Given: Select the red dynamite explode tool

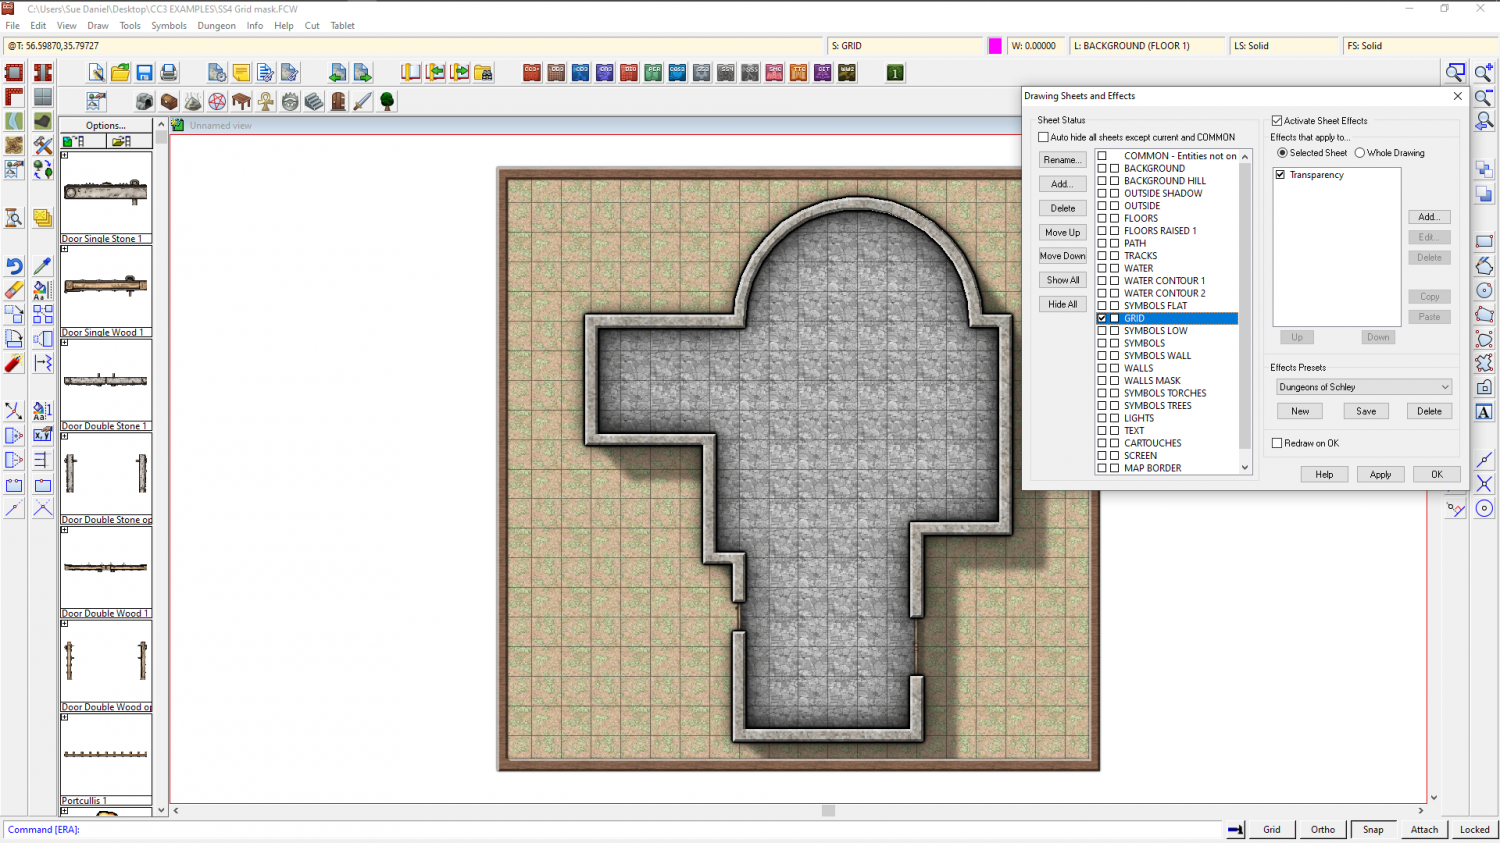Looking at the screenshot, I should coord(14,363).
